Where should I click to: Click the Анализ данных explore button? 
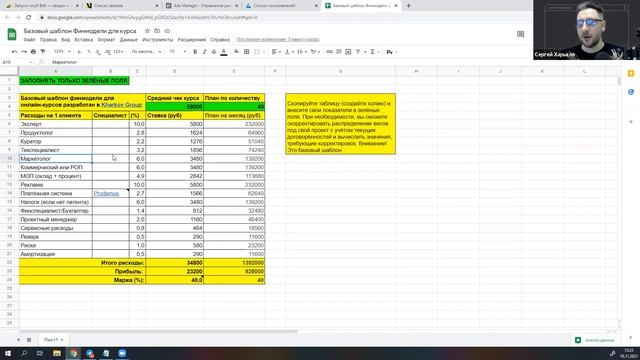595,340
